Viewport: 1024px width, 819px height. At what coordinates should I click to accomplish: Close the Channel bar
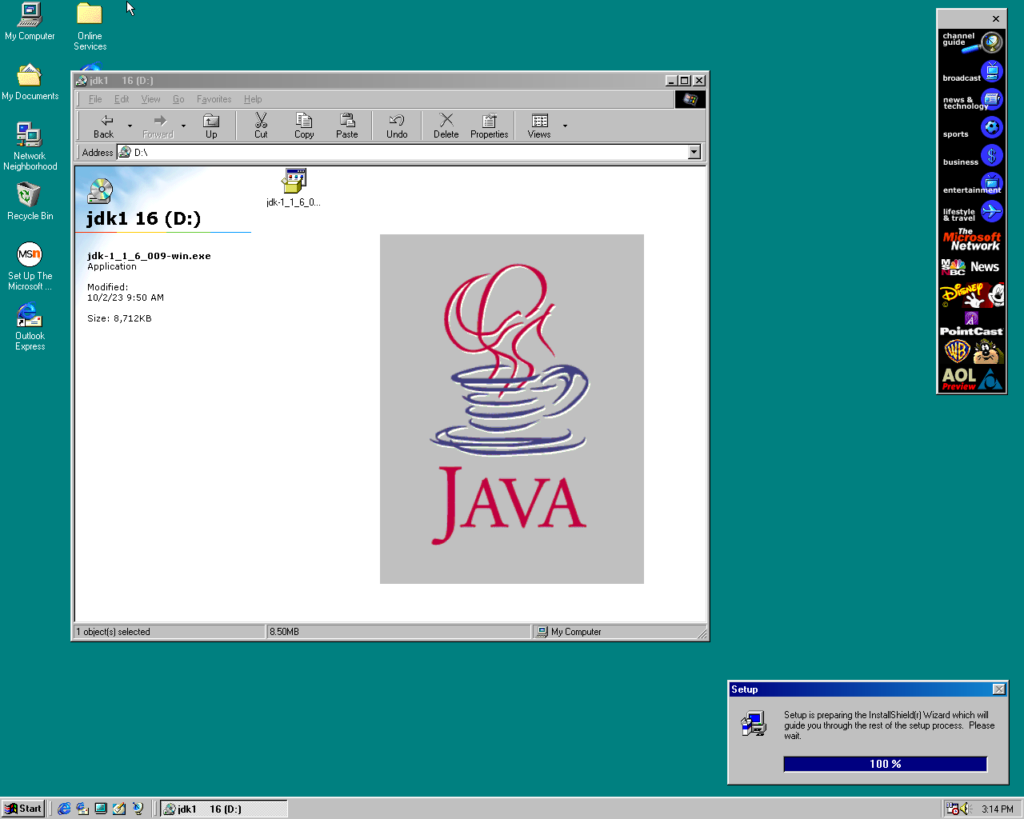tap(996, 19)
